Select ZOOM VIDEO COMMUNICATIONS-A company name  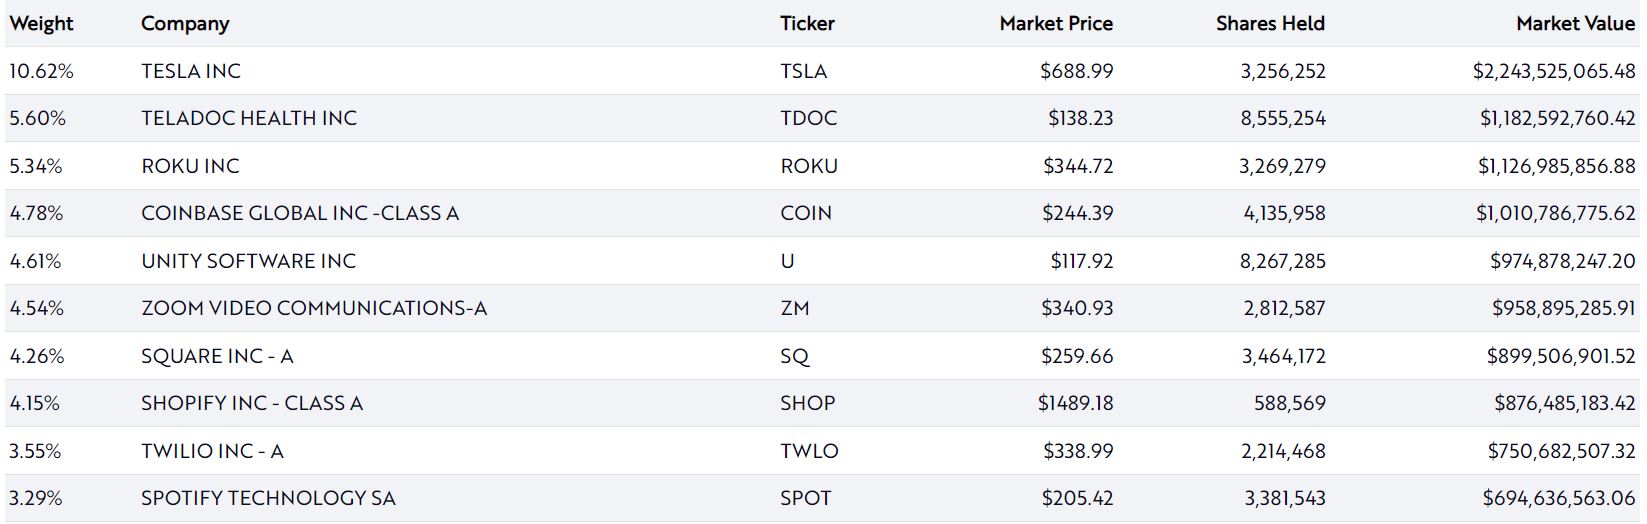click(x=314, y=308)
